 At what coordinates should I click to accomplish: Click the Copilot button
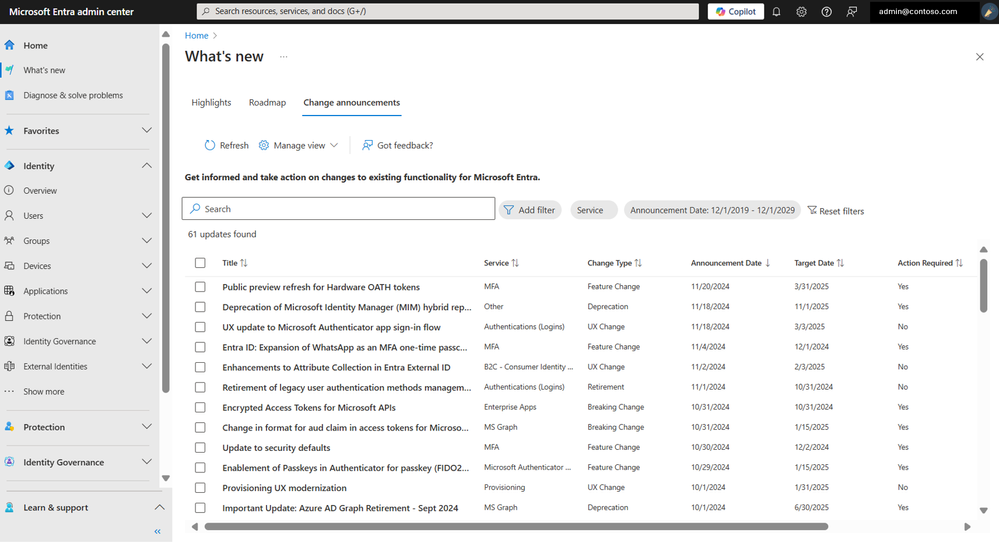point(736,11)
